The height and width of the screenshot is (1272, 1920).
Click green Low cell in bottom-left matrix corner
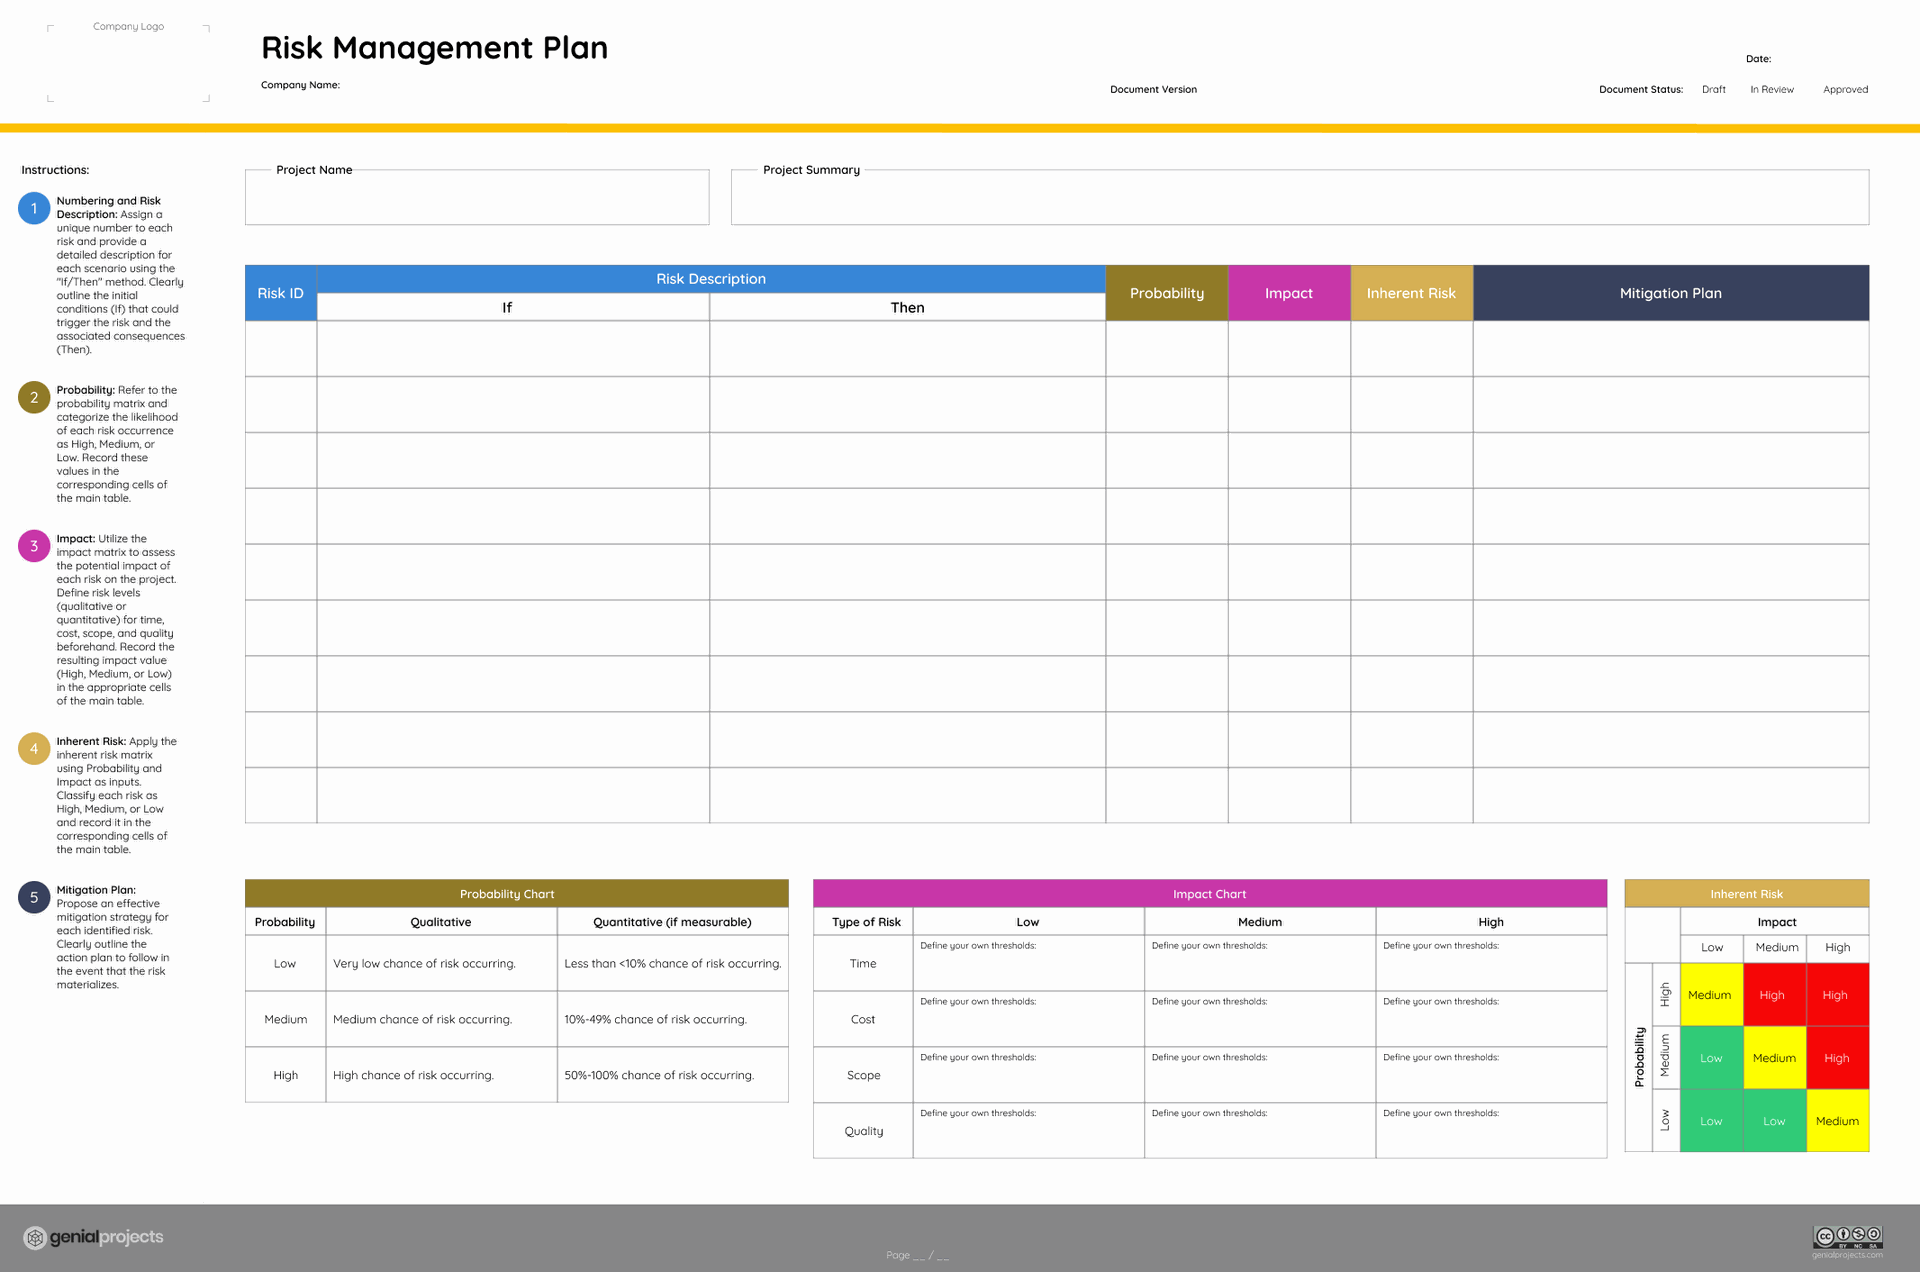click(1711, 1121)
